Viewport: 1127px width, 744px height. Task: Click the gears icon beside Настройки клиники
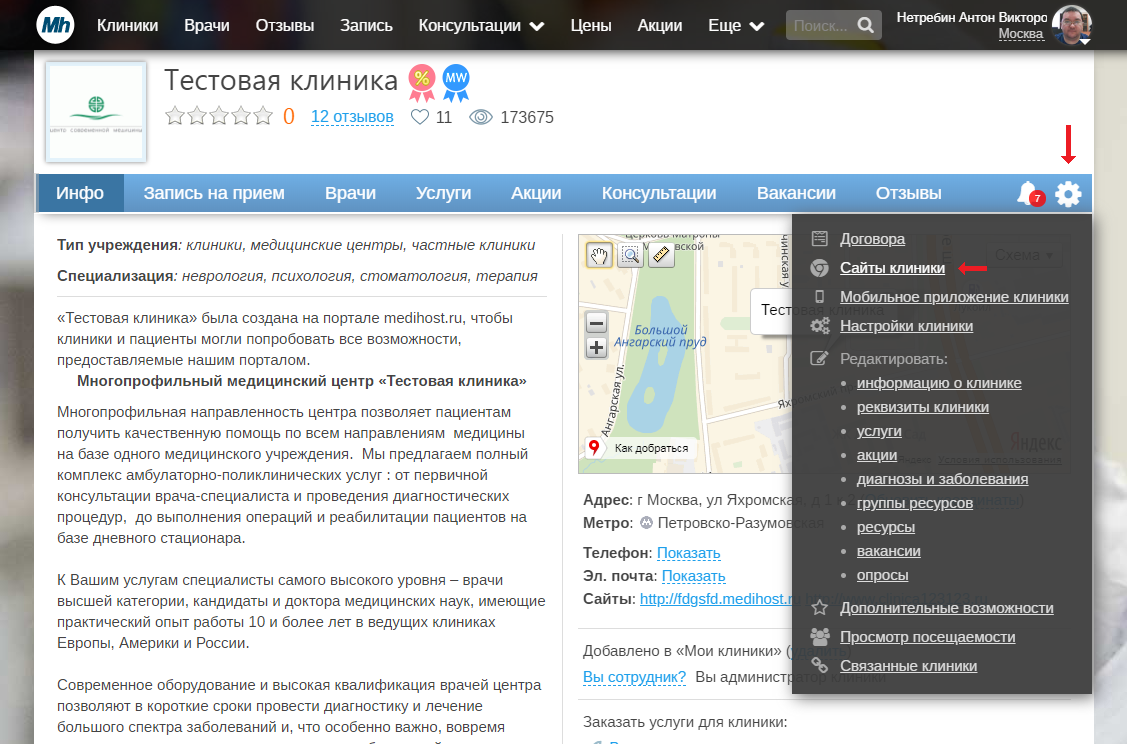click(x=819, y=326)
